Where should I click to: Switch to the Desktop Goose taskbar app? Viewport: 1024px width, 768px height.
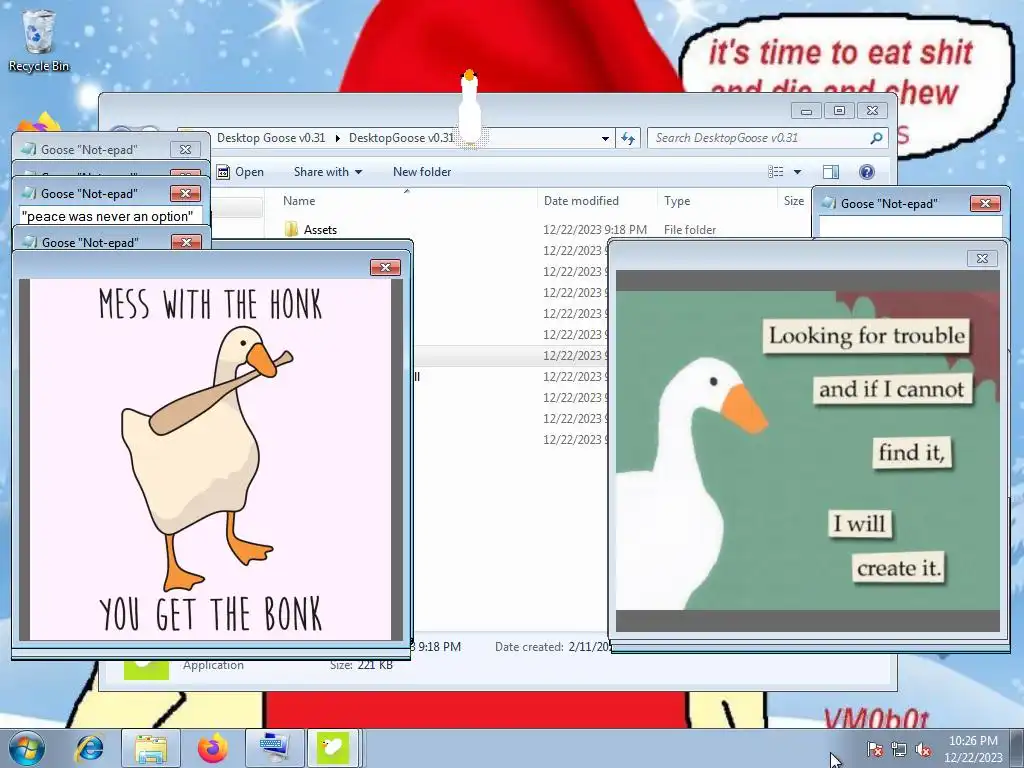[x=333, y=748]
